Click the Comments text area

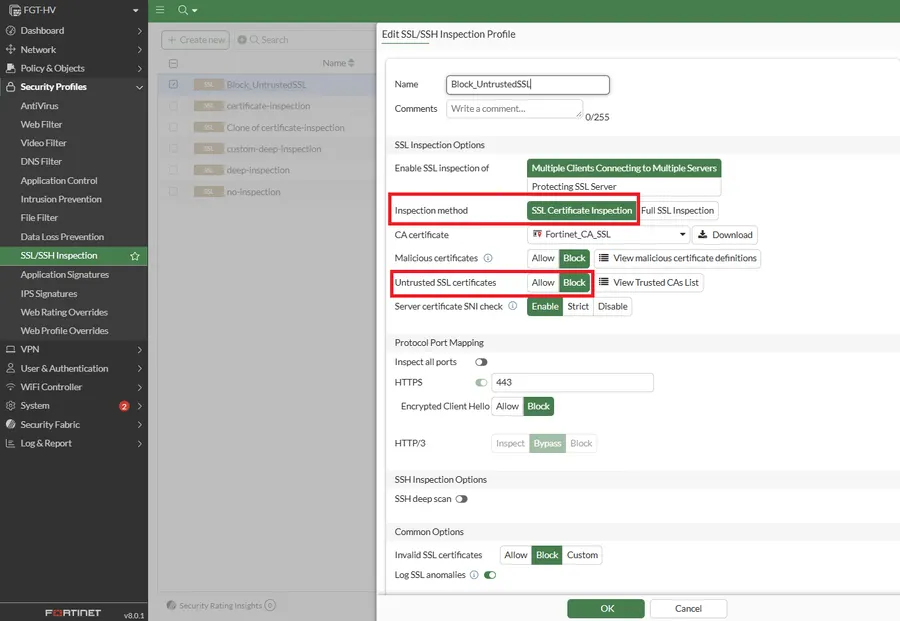514,108
